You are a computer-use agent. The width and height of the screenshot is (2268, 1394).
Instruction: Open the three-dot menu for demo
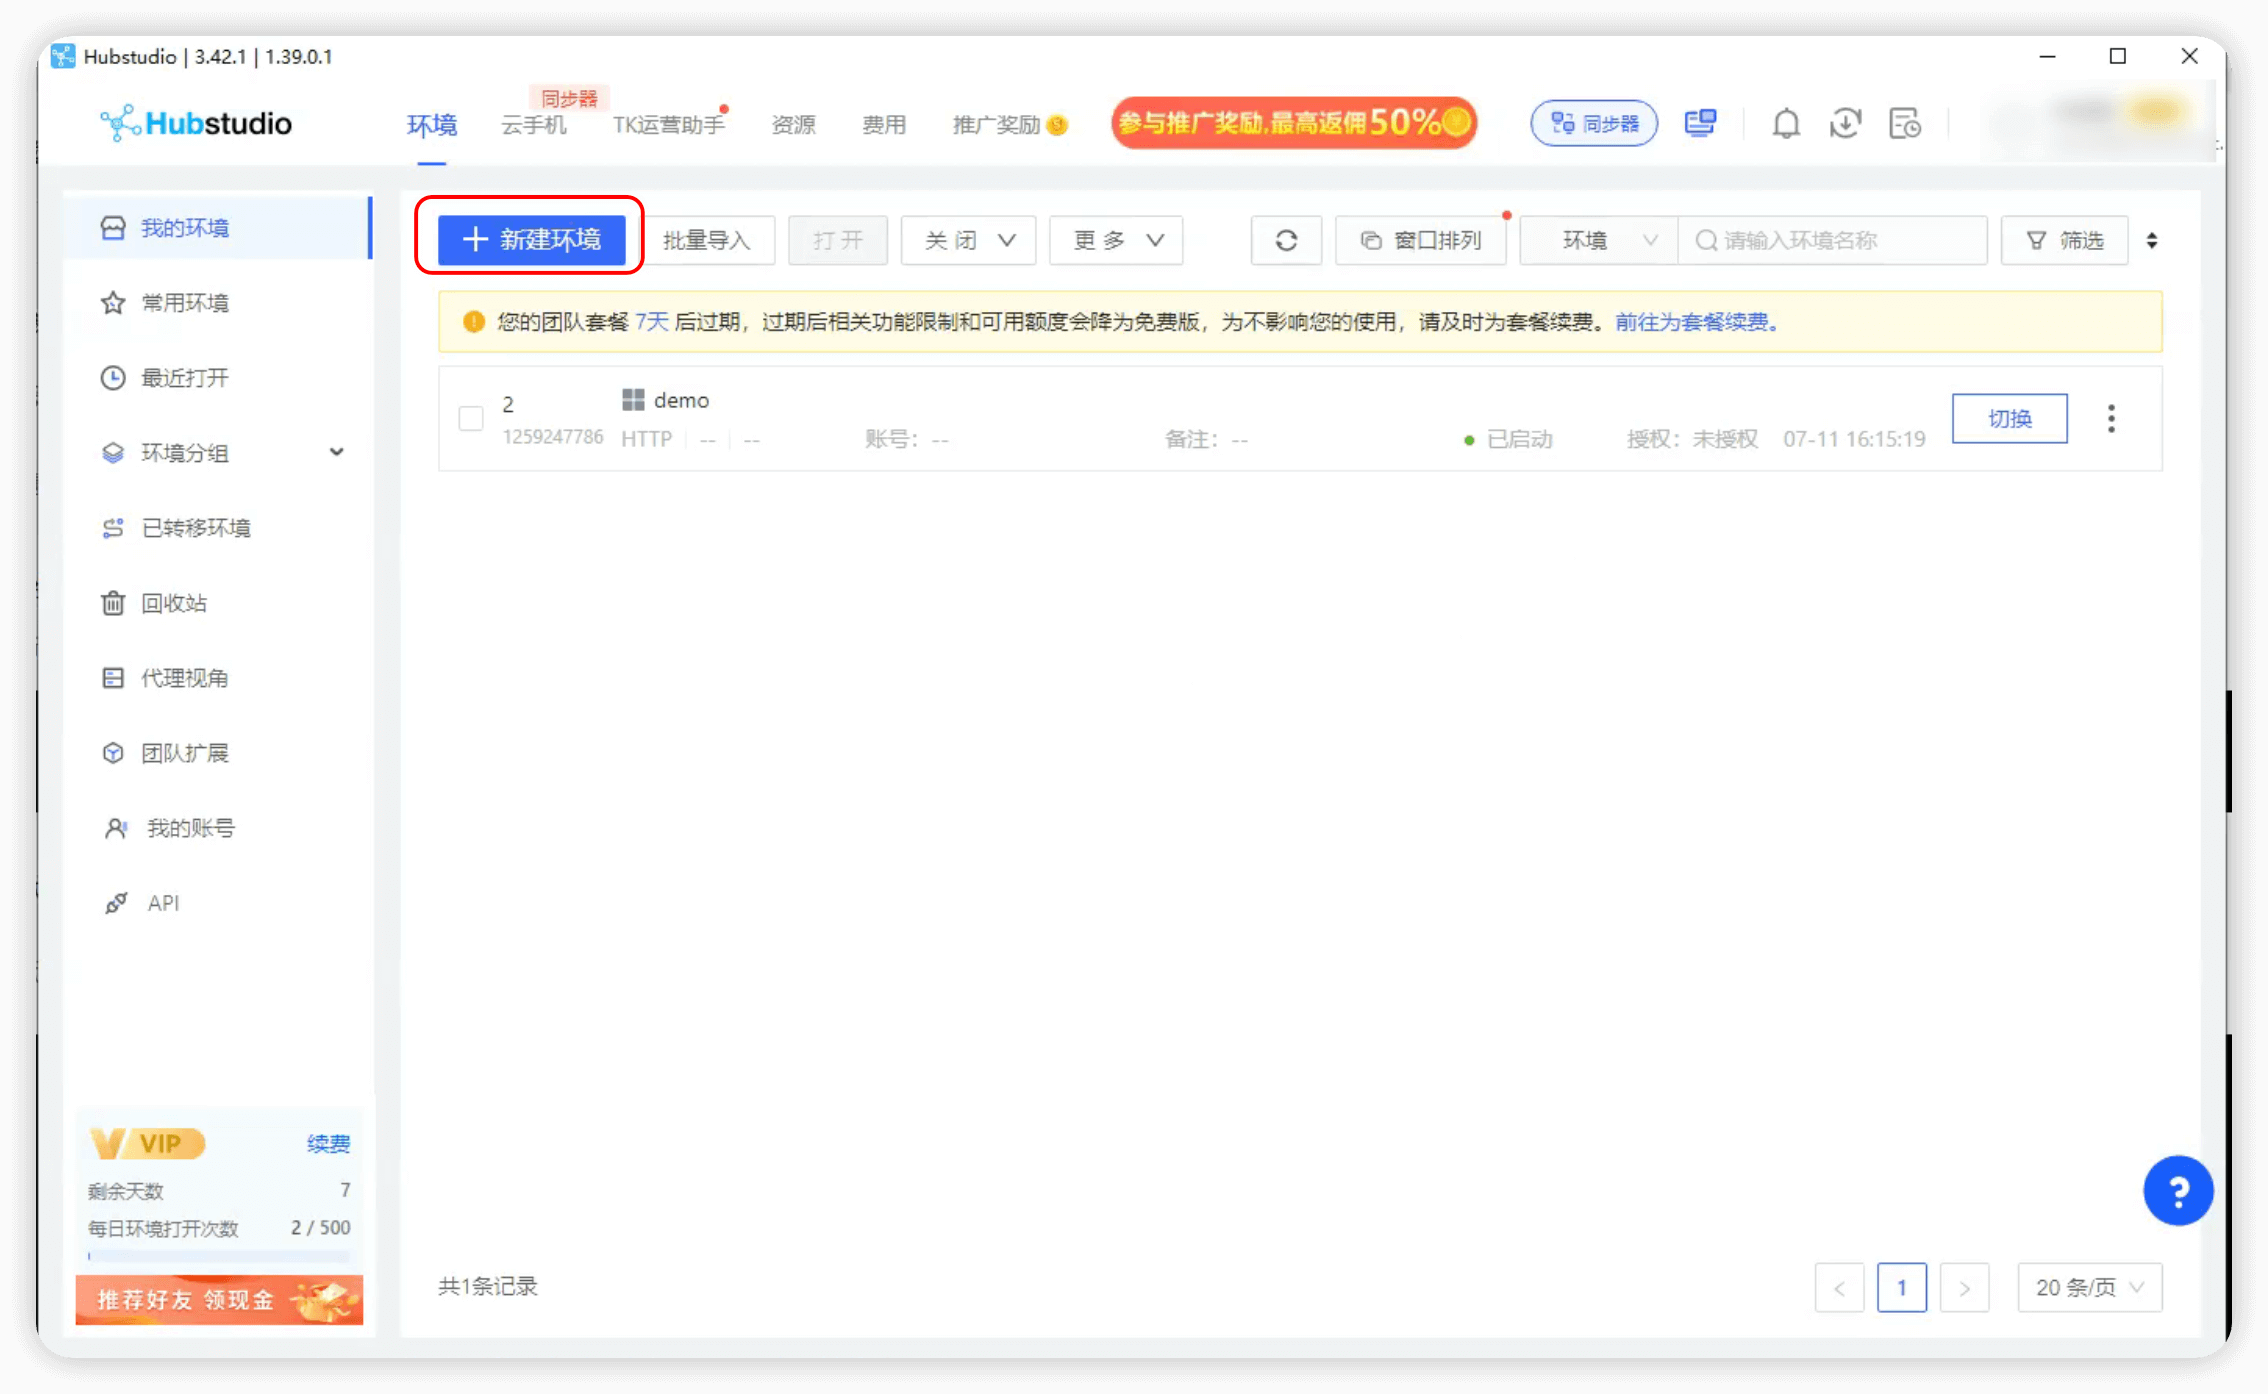(2111, 418)
